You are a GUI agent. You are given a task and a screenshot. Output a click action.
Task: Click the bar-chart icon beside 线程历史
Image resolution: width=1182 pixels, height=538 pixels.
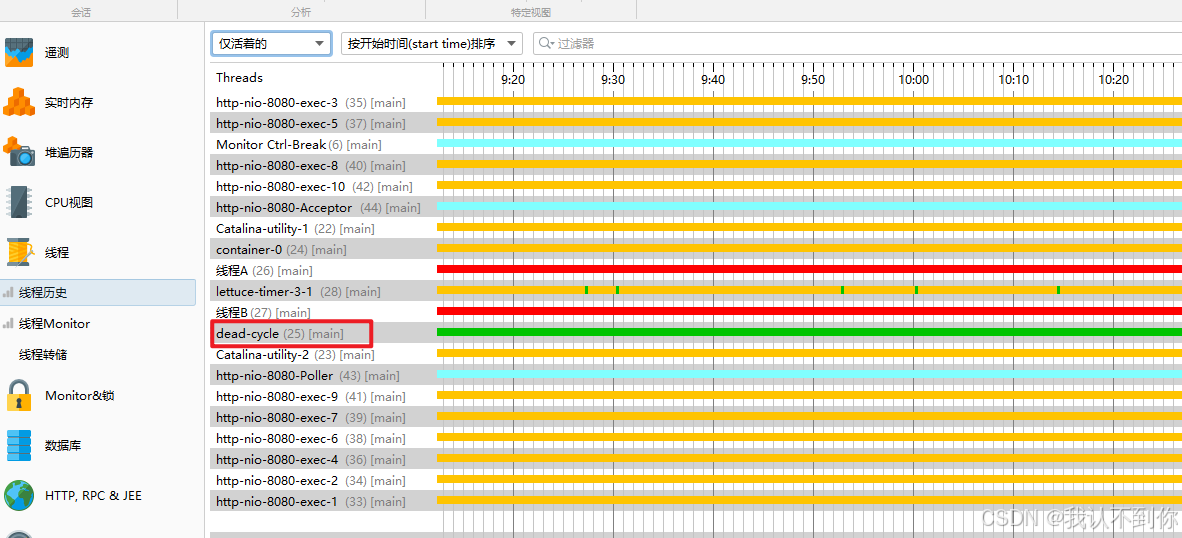(8, 293)
